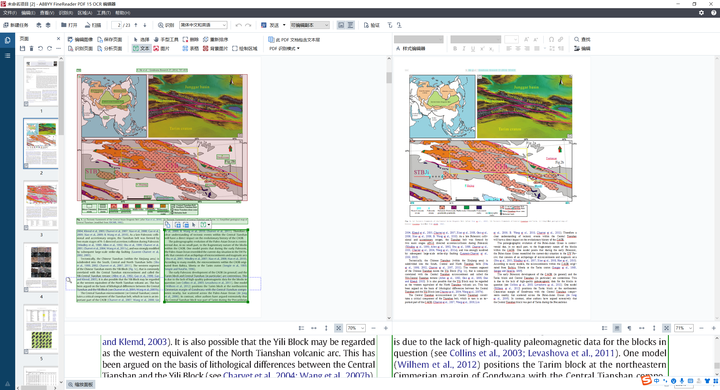The image size is (720, 390).
Task: Click the Edit Image icon (编辑图像)
Action: (80, 40)
